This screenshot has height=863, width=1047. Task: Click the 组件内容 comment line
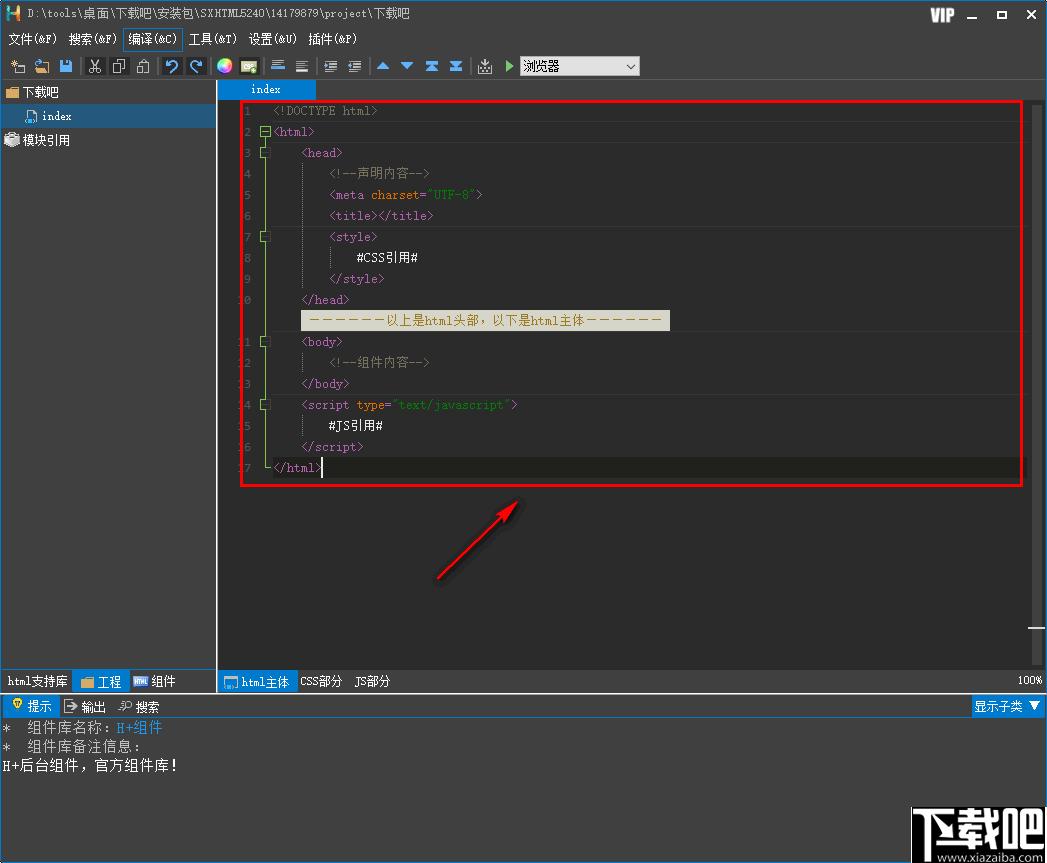(379, 363)
